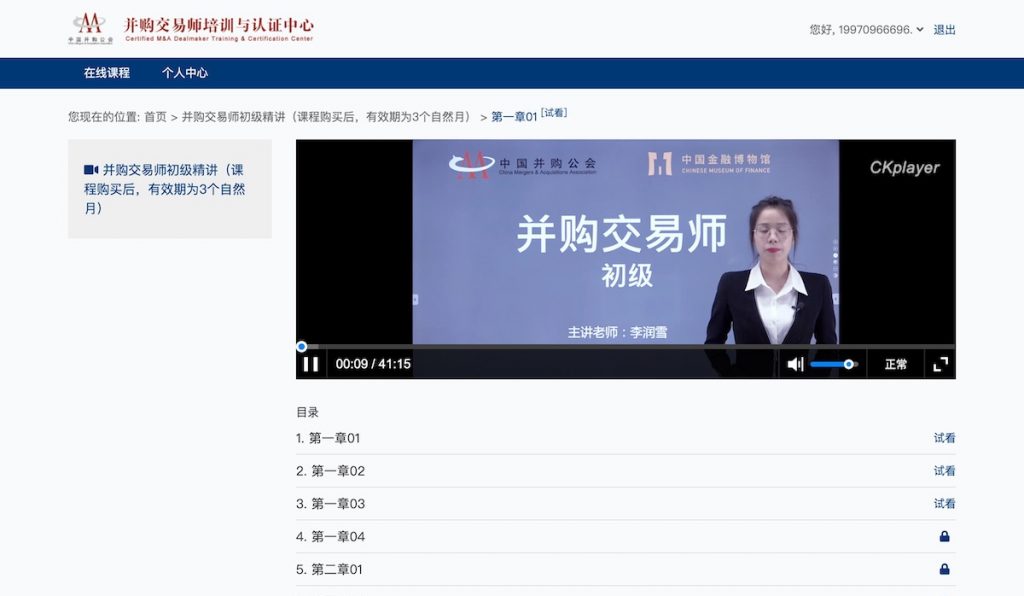Viewport: 1024px width, 596px height.
Task: Click lock icon beside 第一章04
Action: point(944,537)
